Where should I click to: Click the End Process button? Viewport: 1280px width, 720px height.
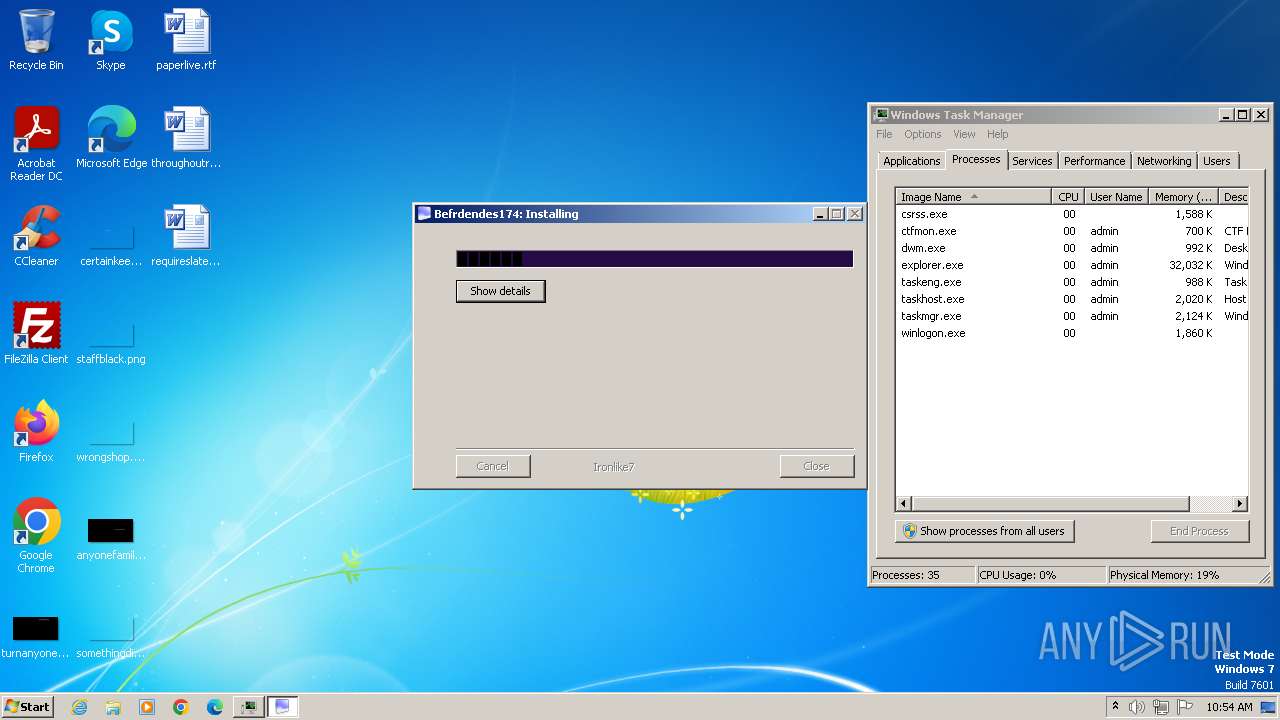click(1199, 531)
